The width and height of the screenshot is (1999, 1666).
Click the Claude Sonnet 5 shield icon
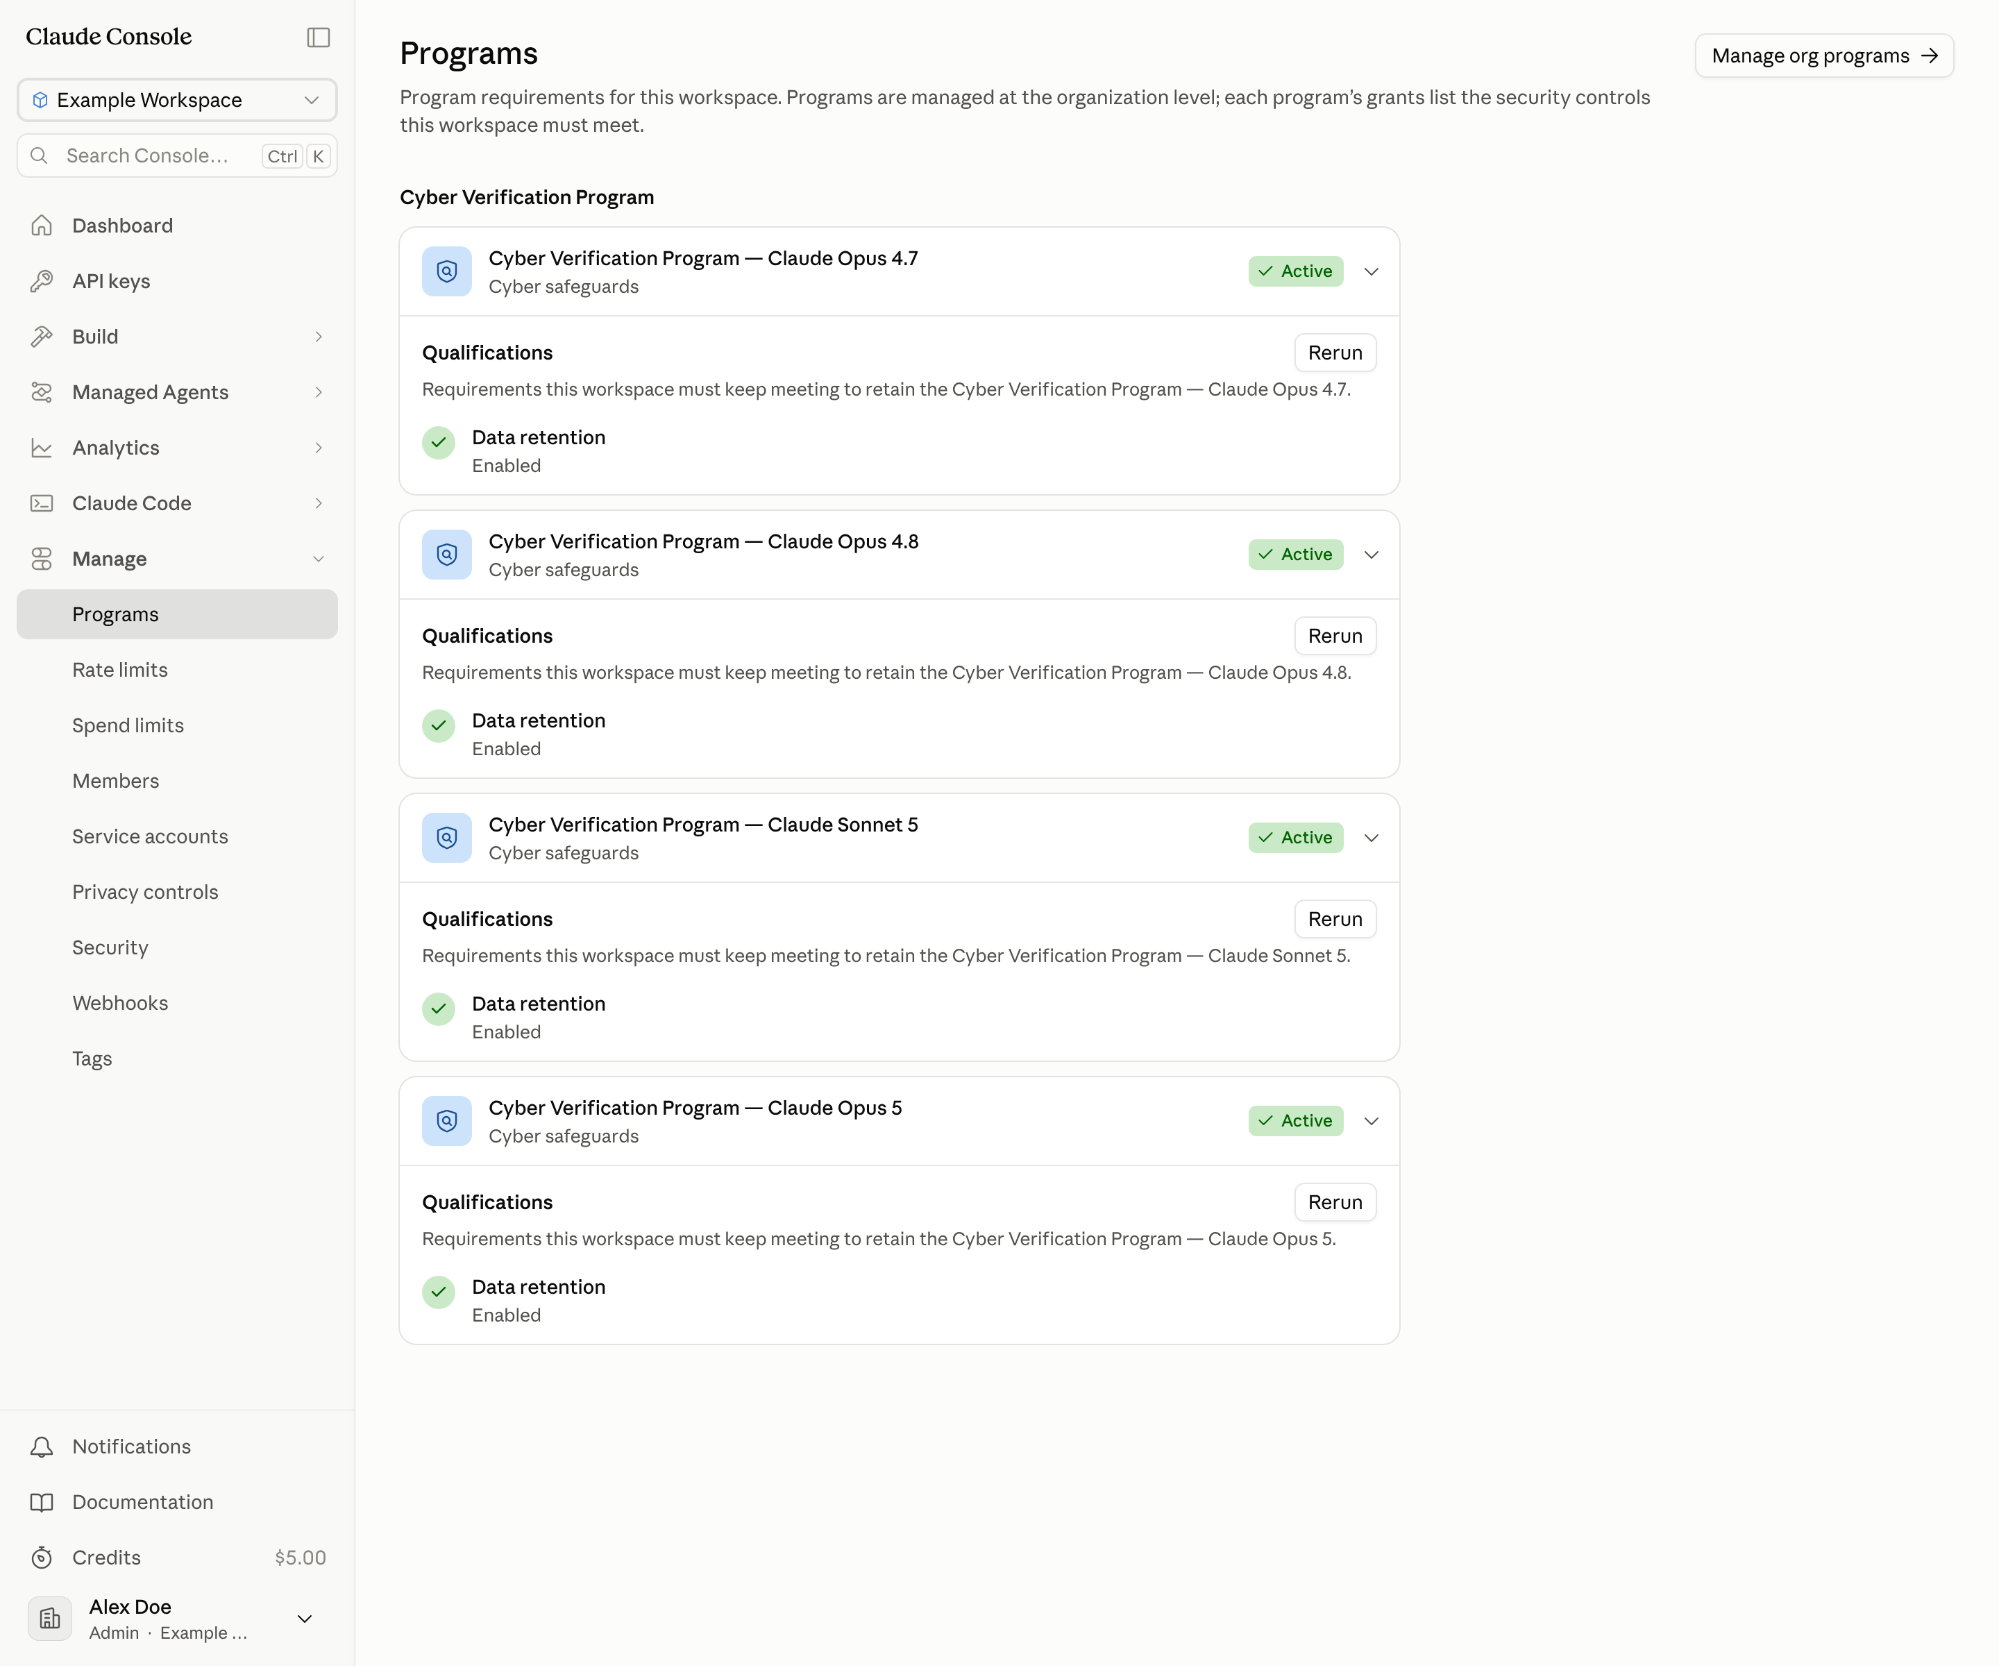click(447, 838)
